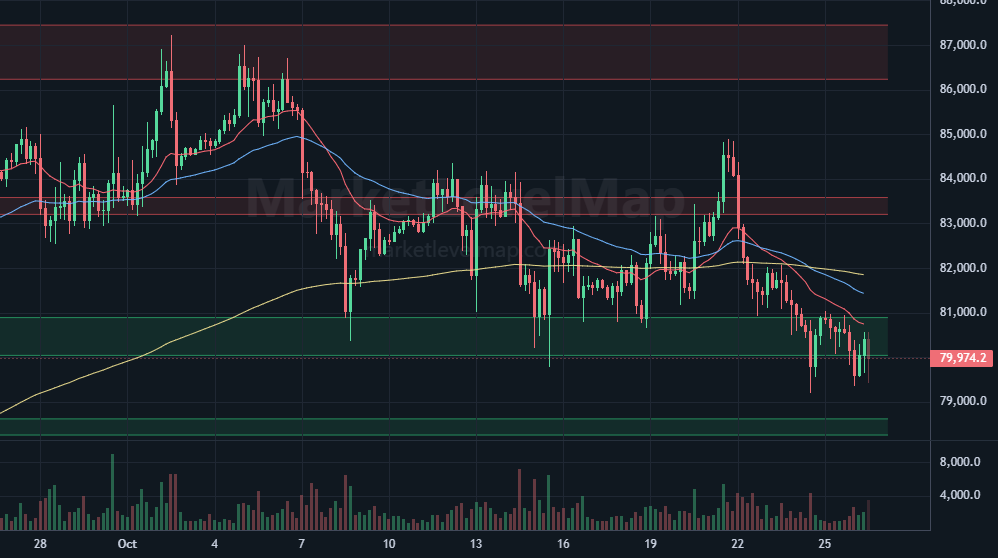The width and height of the screenshot is (998, 558).
Task: Click the date label 16
Action: point(563,544)
